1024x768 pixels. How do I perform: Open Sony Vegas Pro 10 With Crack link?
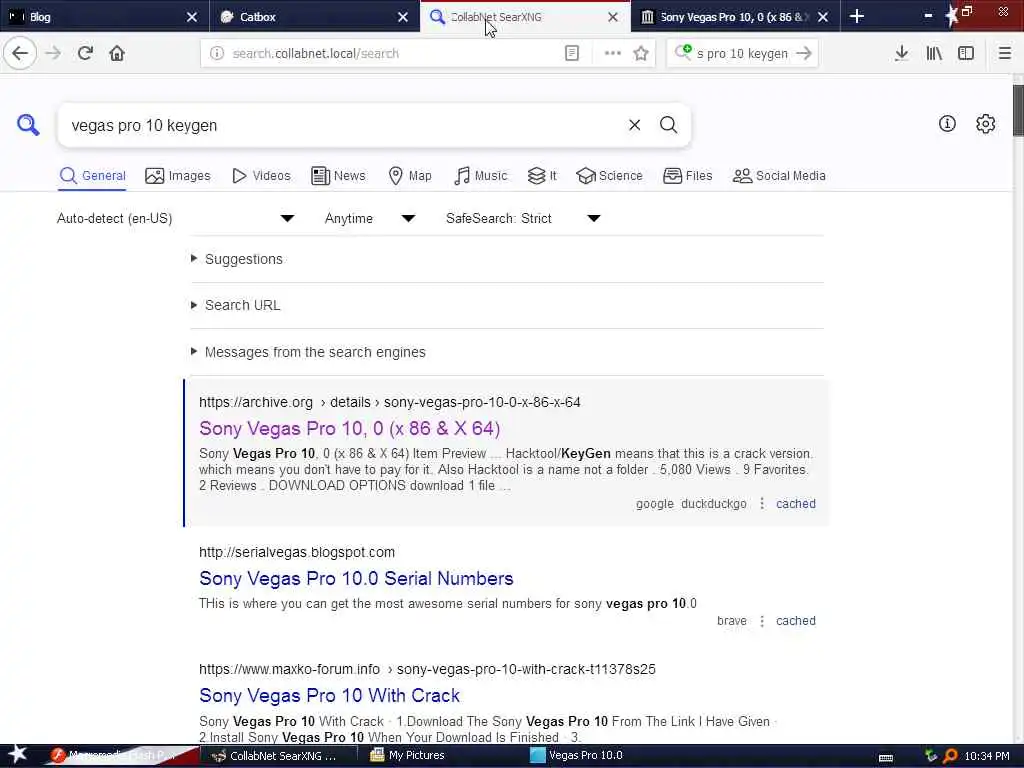coord(329,696)
